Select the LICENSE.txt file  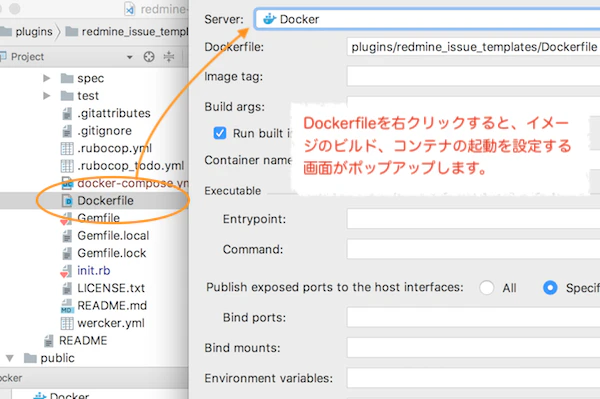click(x=111, y=288)
